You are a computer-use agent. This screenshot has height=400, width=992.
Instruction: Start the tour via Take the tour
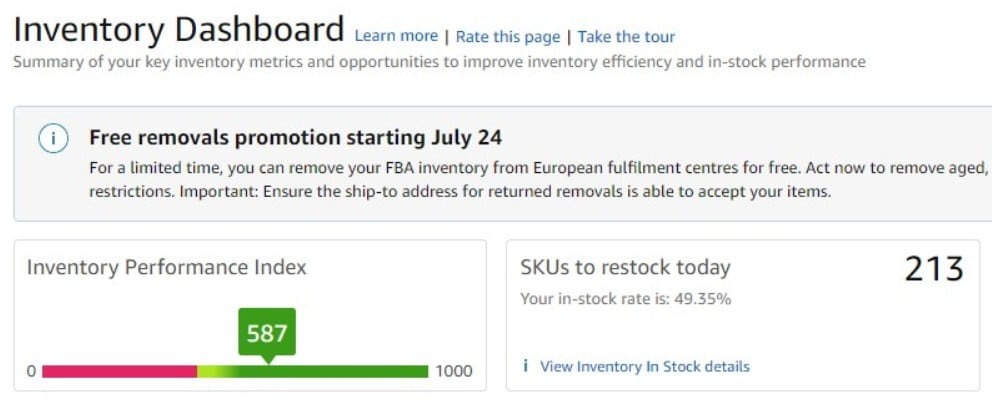626,37
